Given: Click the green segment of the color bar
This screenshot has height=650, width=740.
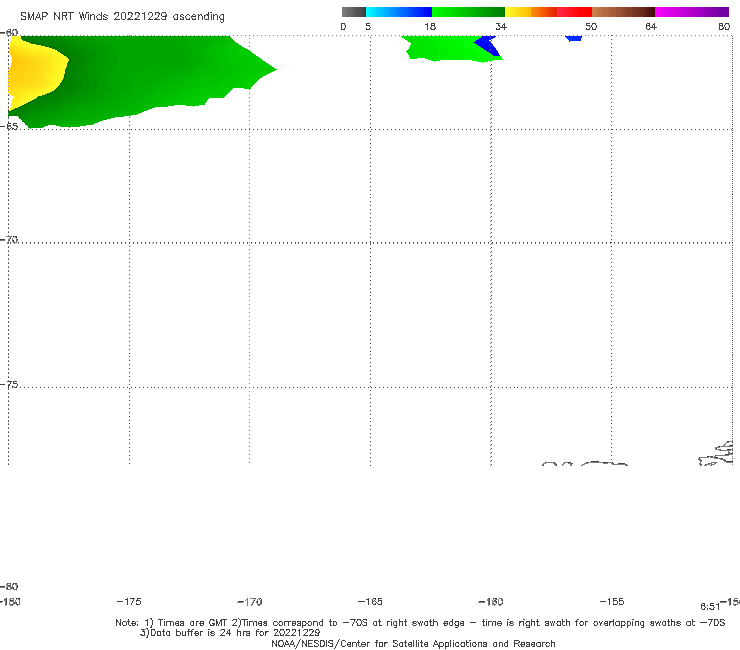Looking at the screenshot, I should coord(468,12).
